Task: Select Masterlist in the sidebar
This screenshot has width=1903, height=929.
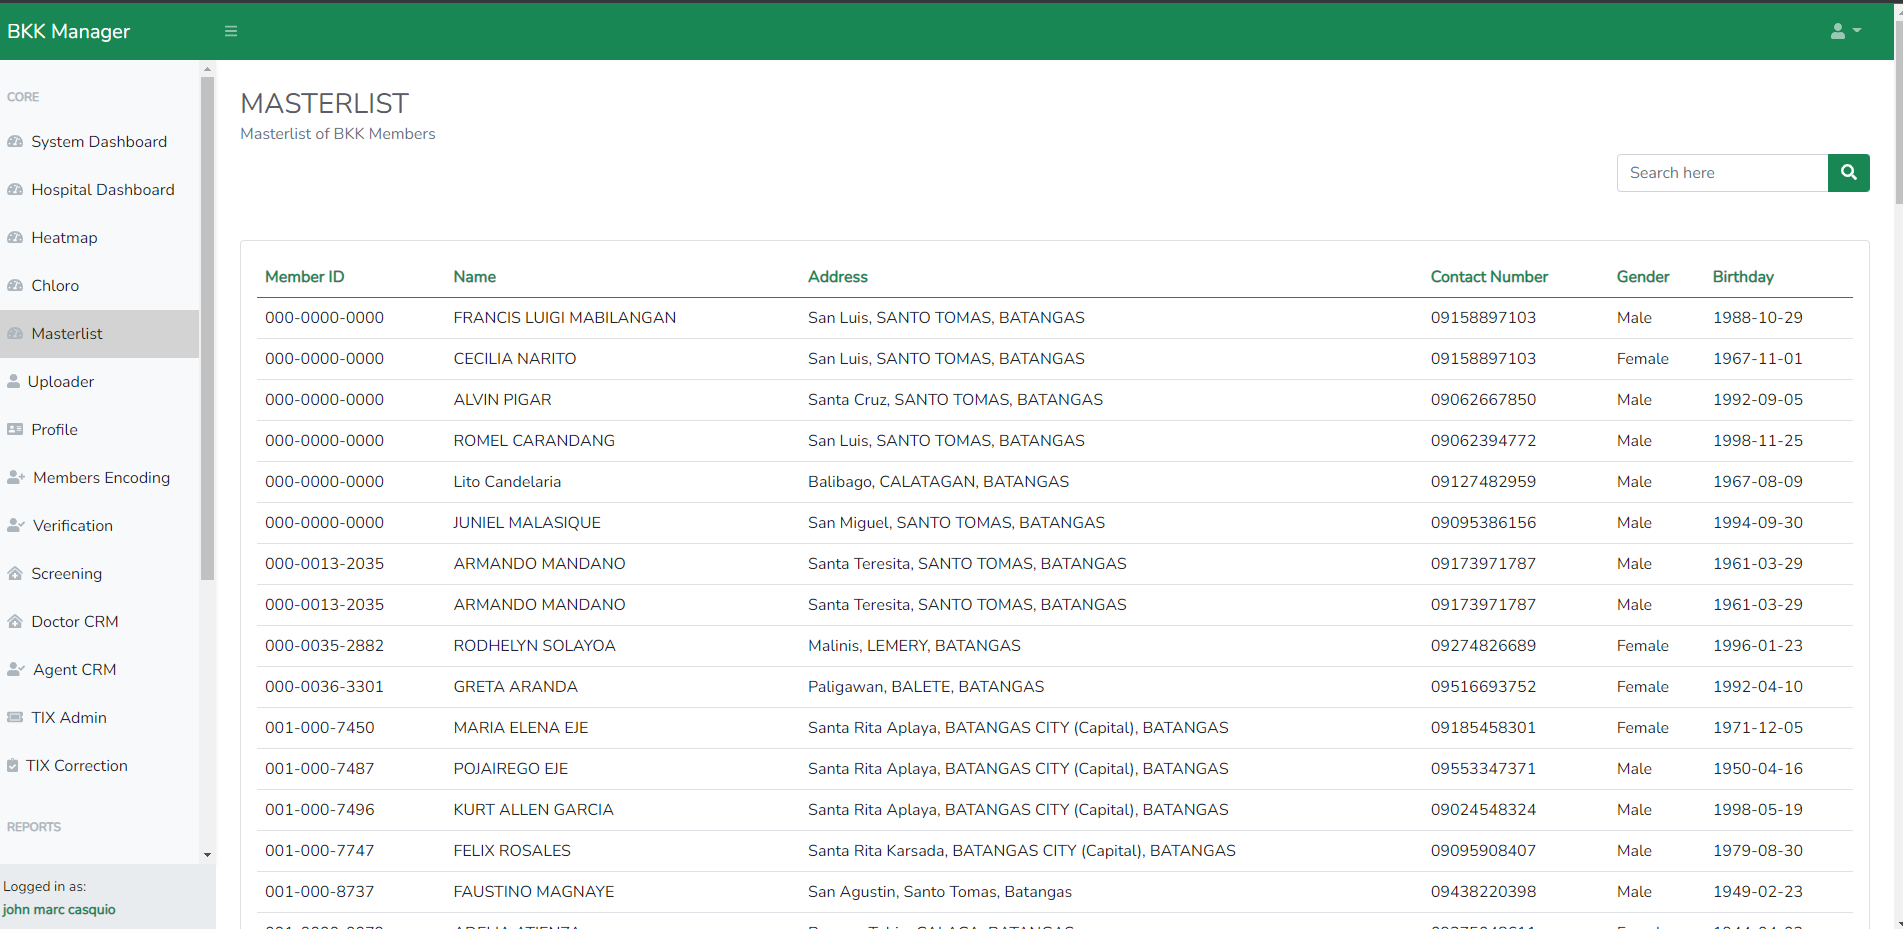Action: (67, 334)
